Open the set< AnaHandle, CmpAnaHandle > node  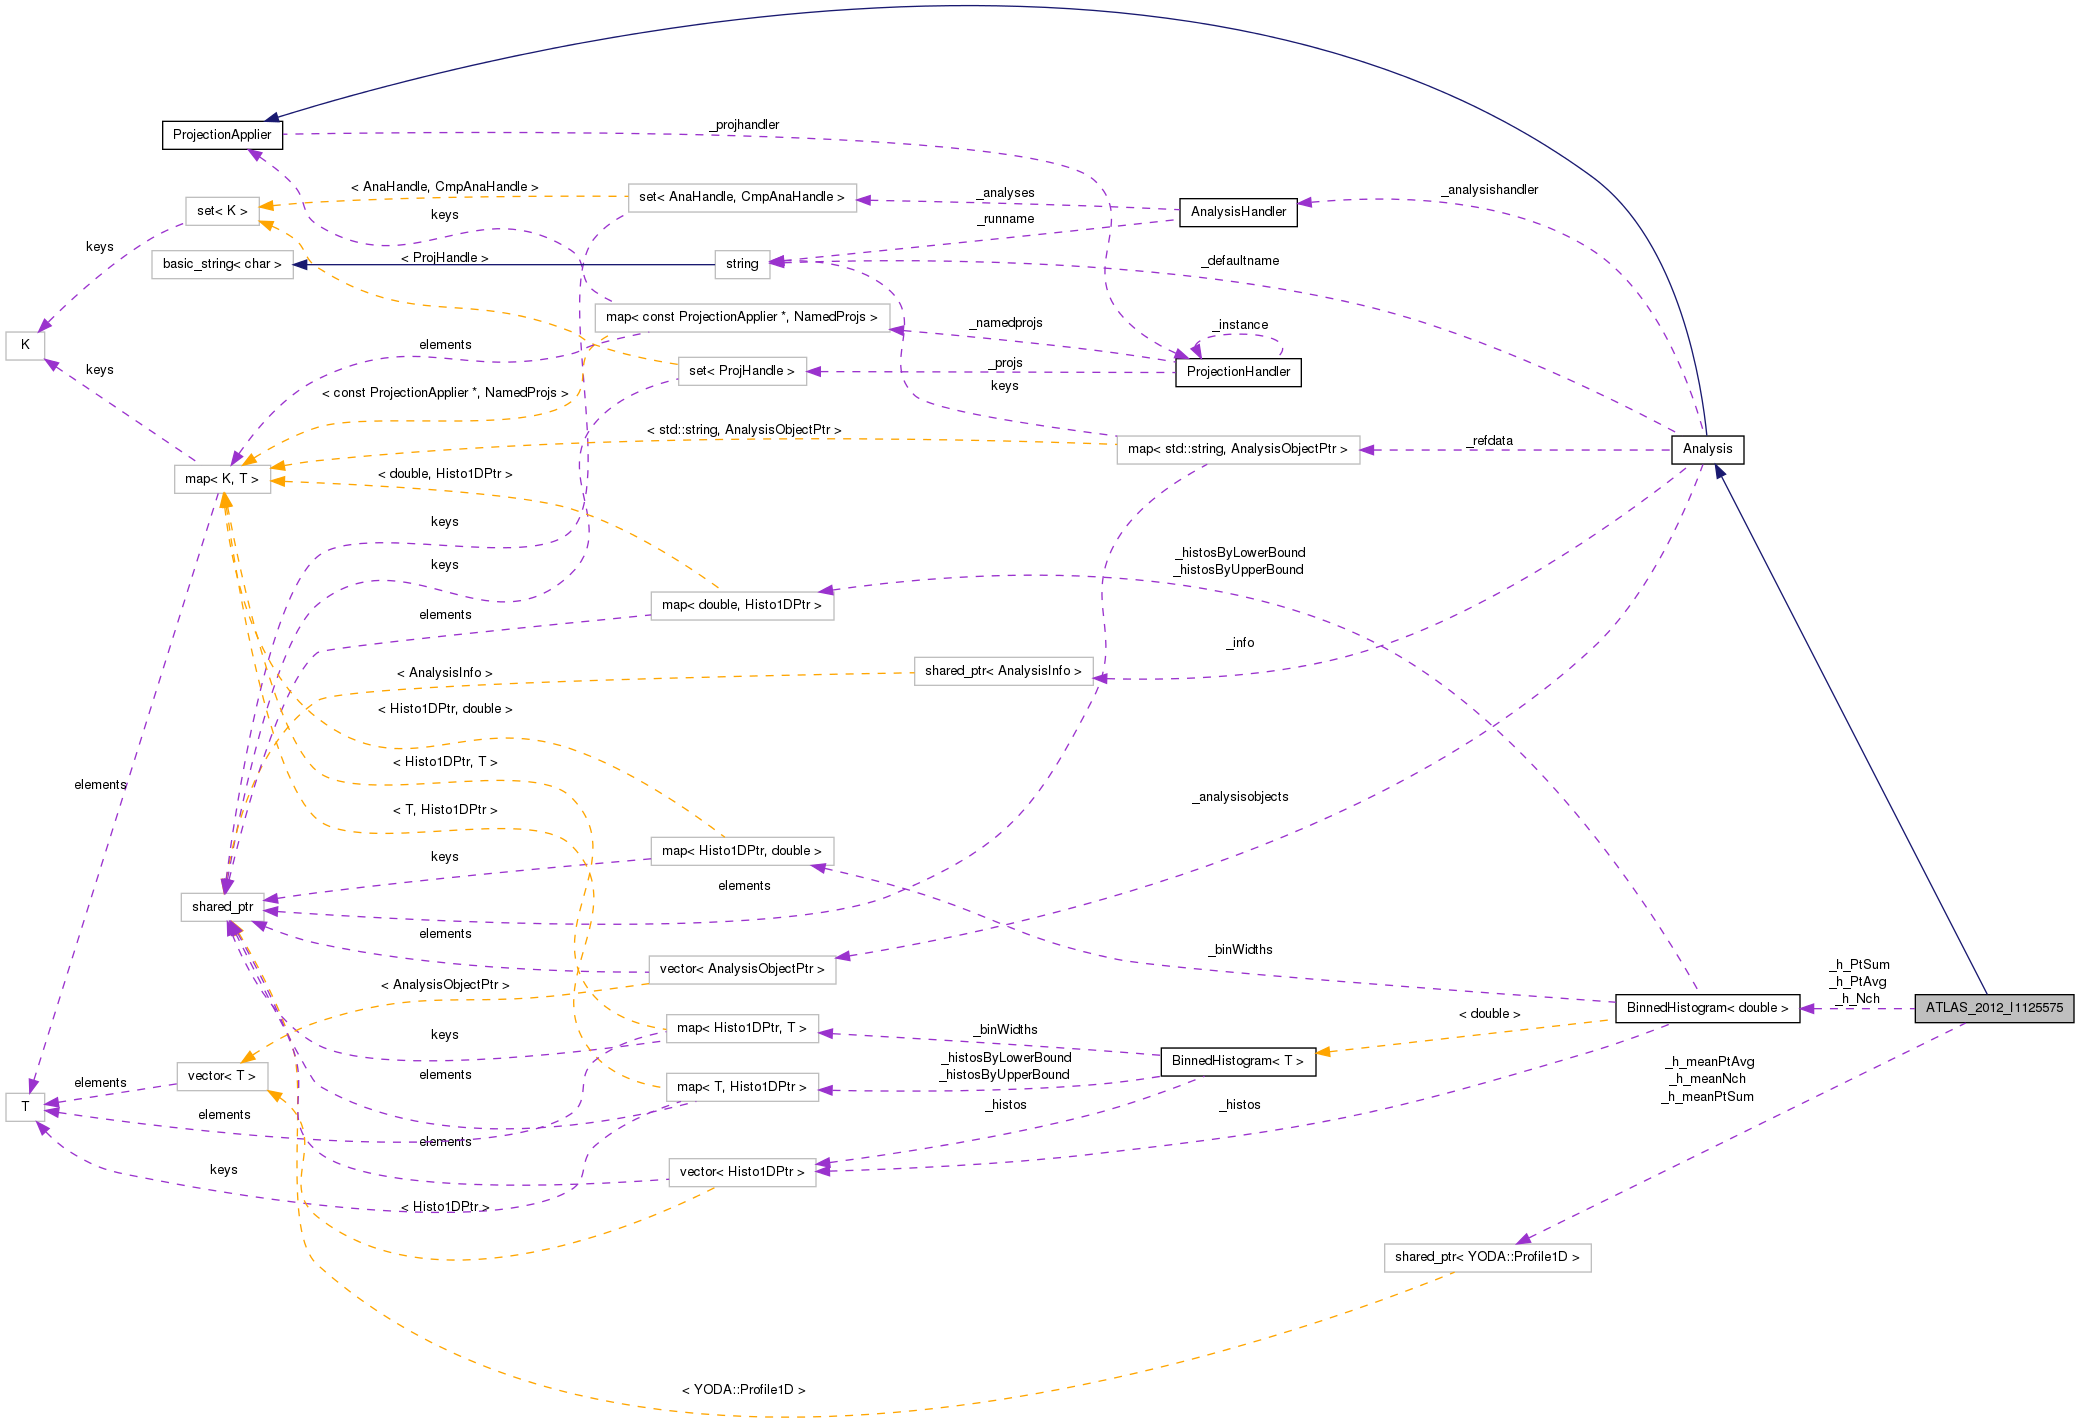[742, 197]
